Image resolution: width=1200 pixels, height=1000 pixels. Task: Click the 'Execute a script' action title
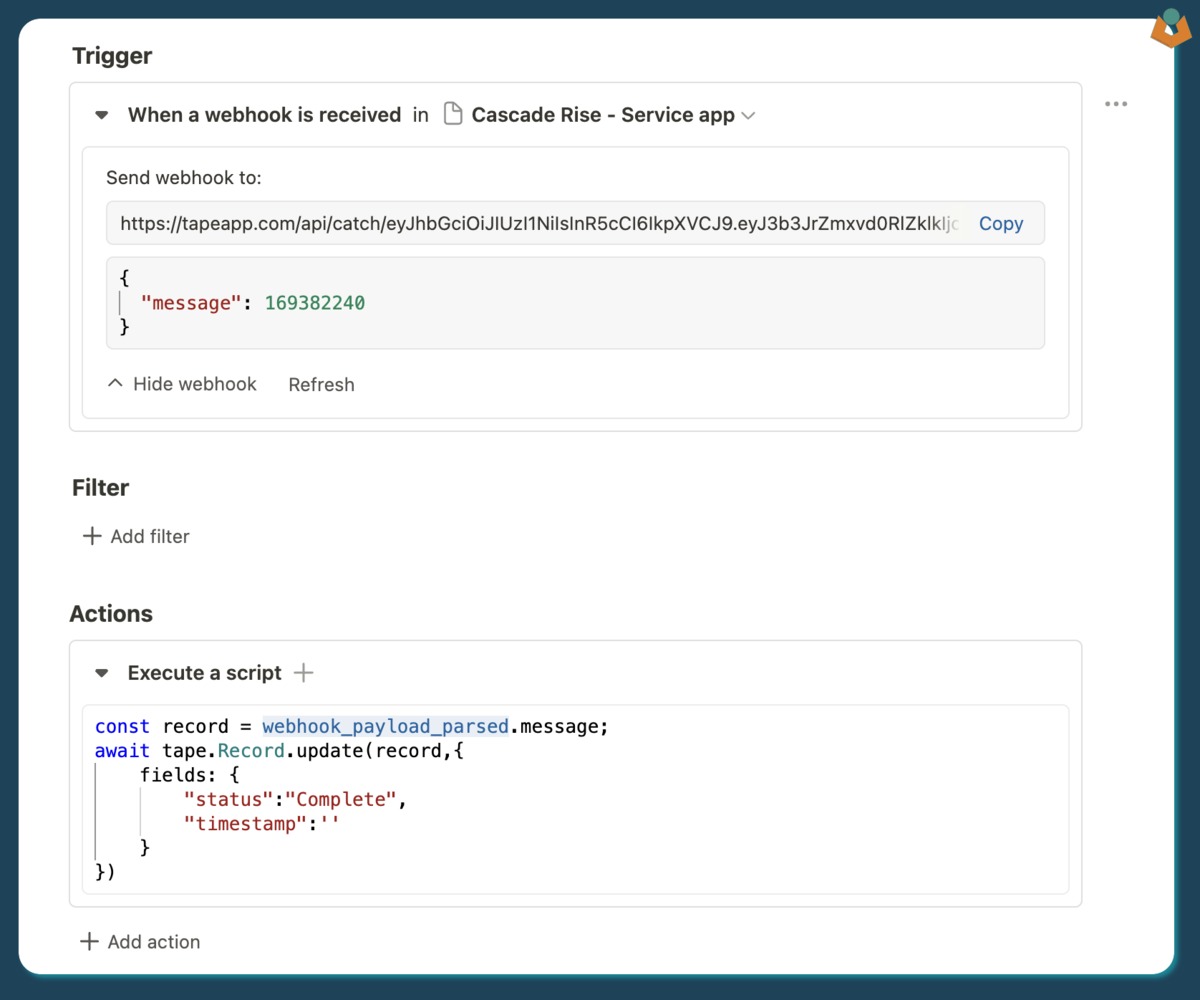(x=204, y=673)
